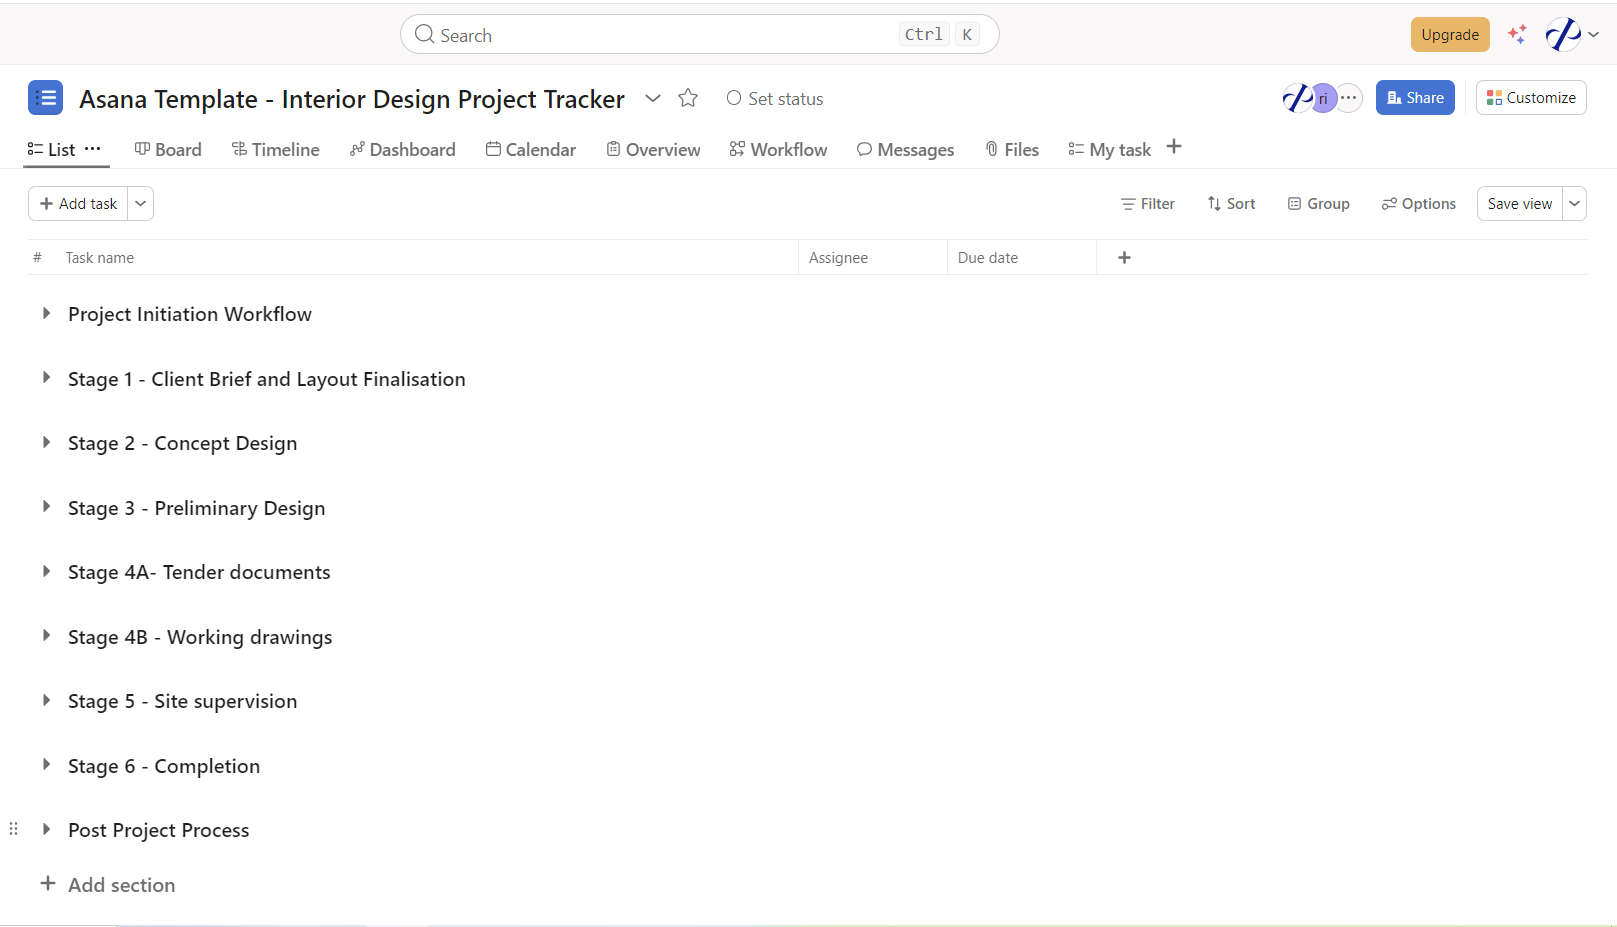Expand Stage 5 - Site supervision section
The height and width of the screenshot is (927, 1617).
point(46,701)
